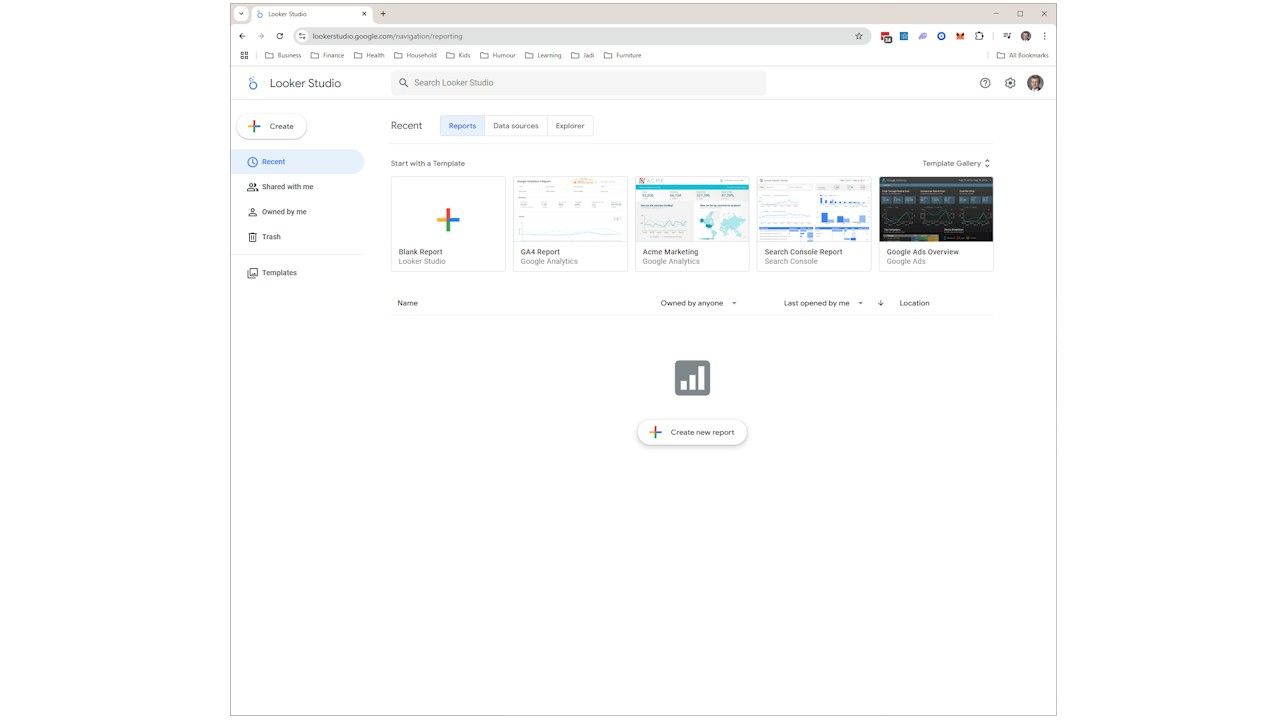This screenshot has height=720, width=1280.
Task: Open the Jadi bookmarks folder
Action: pyautogui.click(x=582, y=55)
